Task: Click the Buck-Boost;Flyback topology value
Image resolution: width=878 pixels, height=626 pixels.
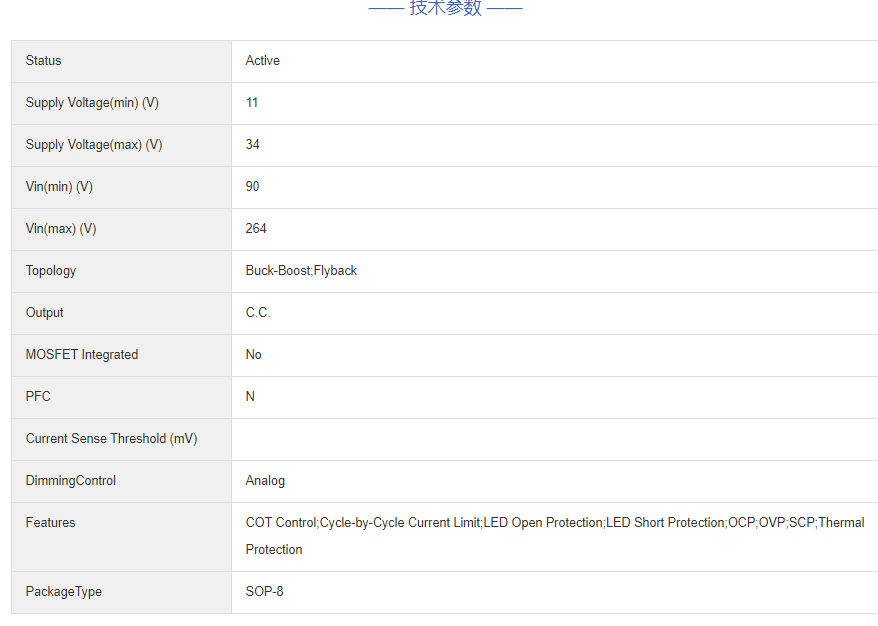Action: (301, 271)
